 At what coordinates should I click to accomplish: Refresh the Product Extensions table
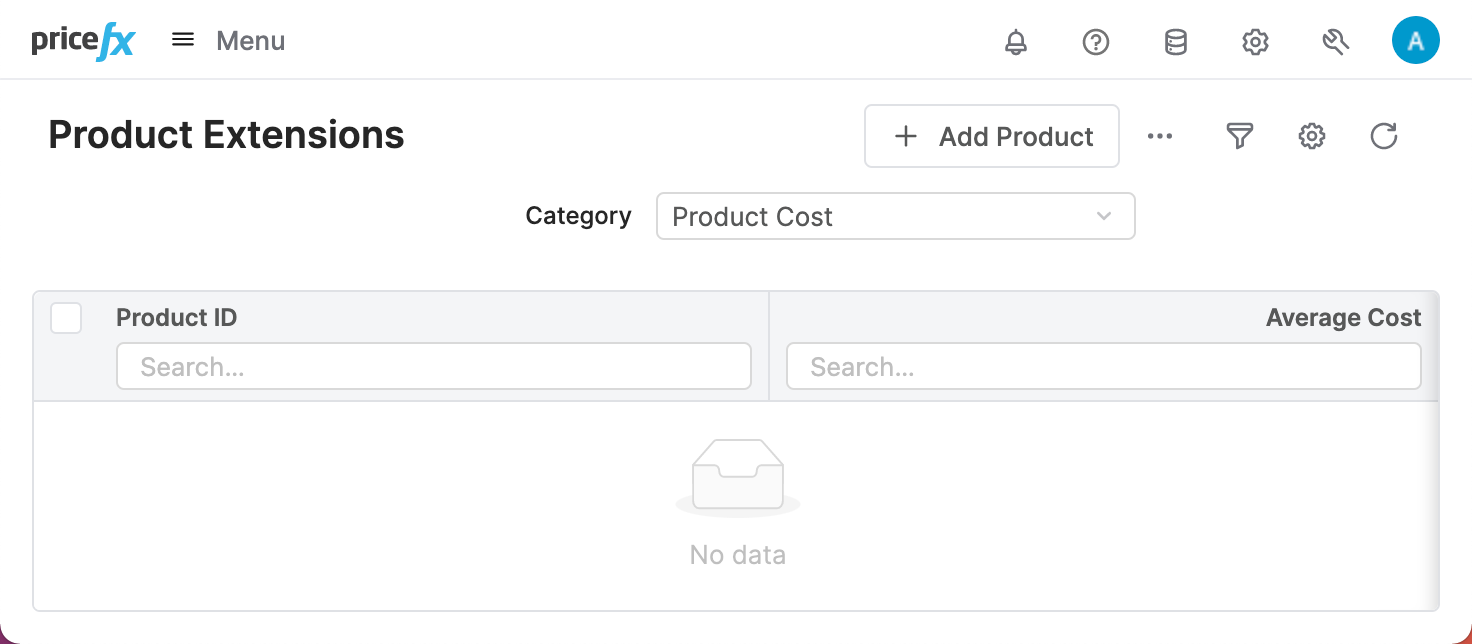pos(1384,136)
